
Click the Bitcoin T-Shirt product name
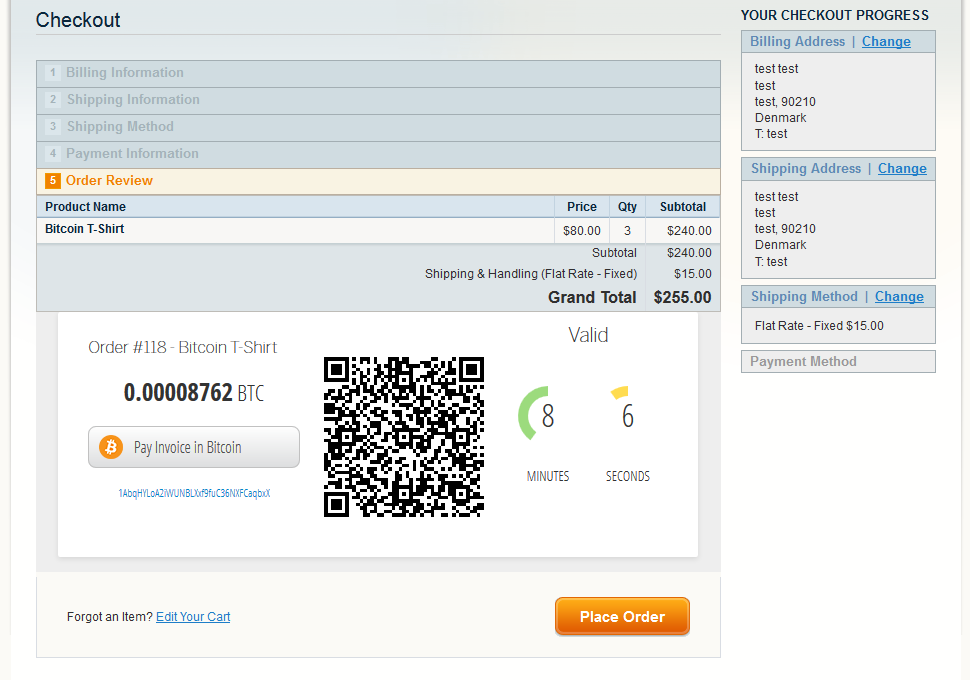(85, 230)
